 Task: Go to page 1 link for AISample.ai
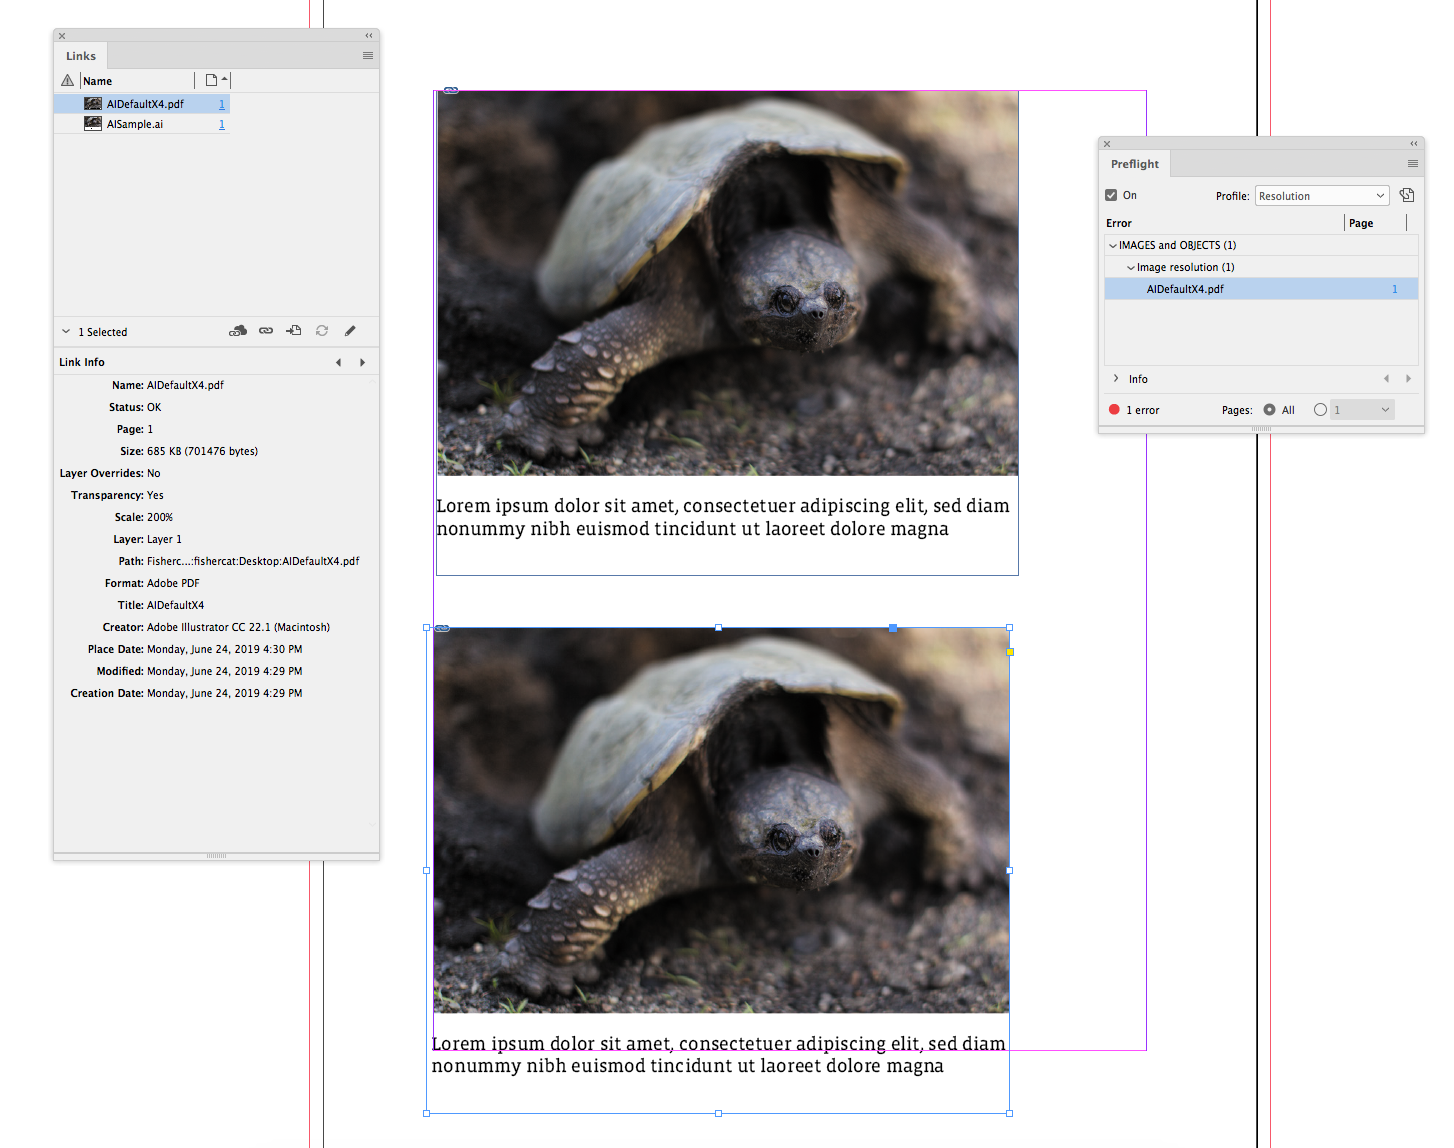222,124
